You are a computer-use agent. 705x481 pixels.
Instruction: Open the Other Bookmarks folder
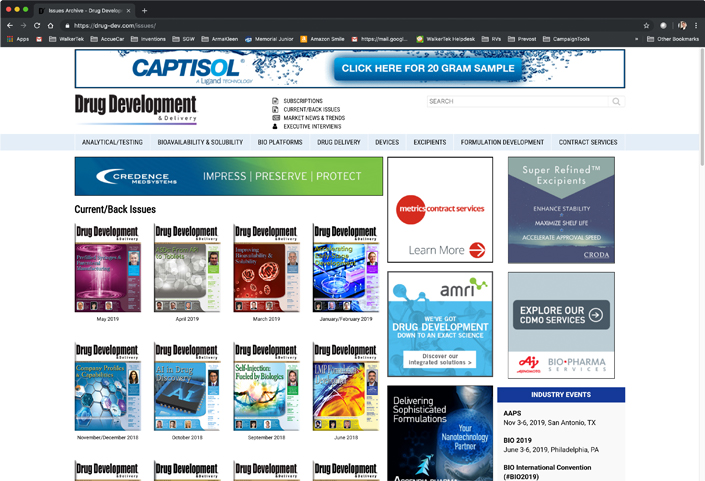(x=673, y=39)
